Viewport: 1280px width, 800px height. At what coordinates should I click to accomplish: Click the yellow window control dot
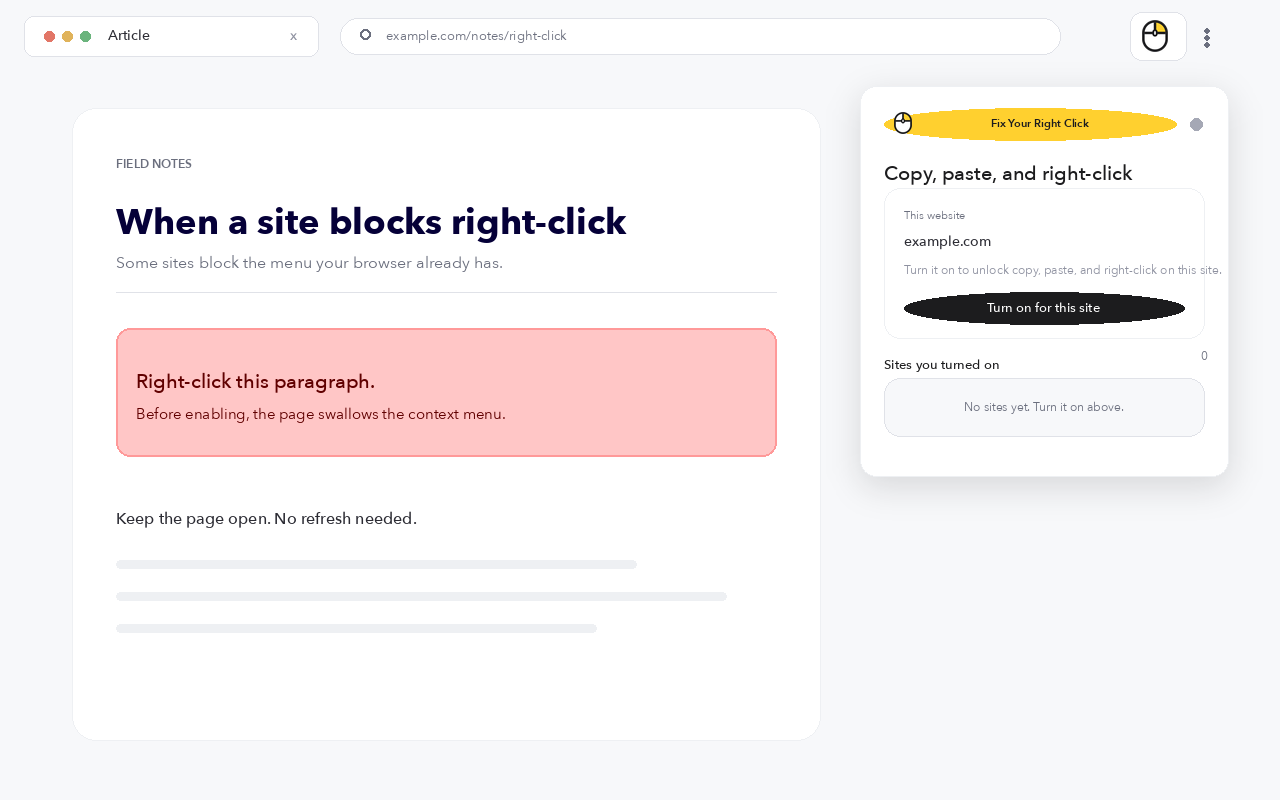(x=67, y=36)
